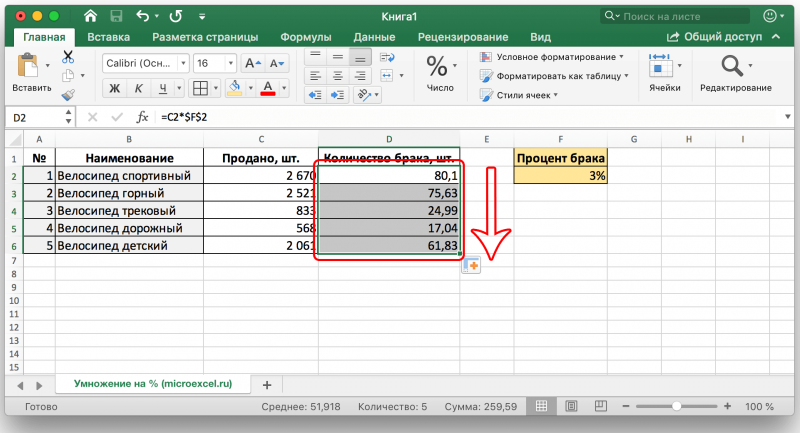
Task: Select the Умножение на % sheet tab
Action: pyautogui.click(x=153, y=384)
